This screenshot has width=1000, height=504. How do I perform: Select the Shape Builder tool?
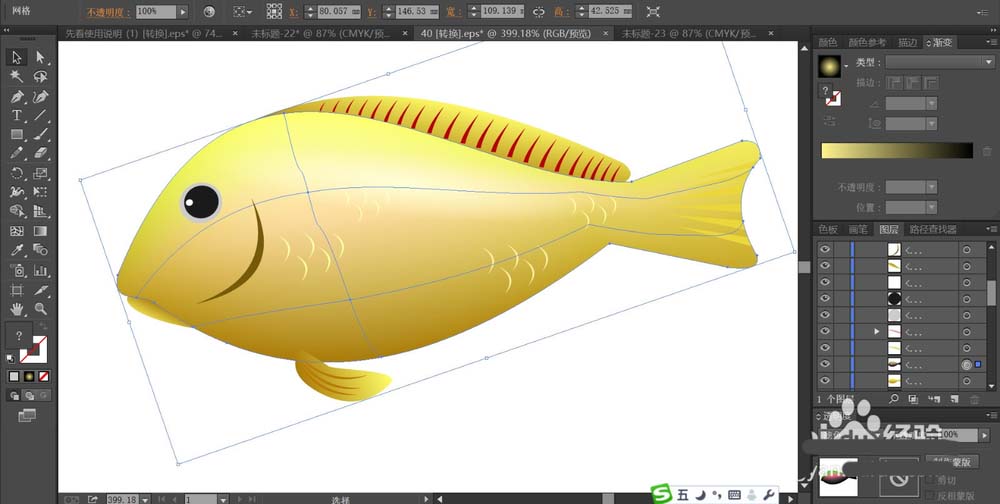pos(17,211)
